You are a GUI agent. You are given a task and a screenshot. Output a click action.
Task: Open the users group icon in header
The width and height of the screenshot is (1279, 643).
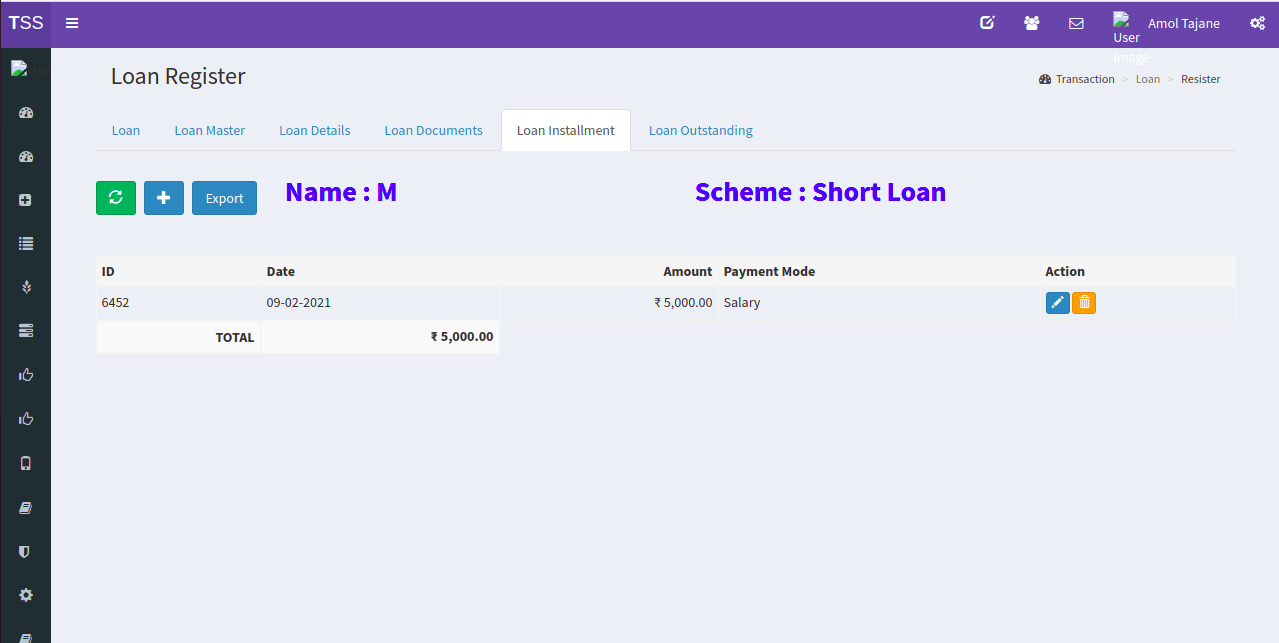tap(1031, 23)
